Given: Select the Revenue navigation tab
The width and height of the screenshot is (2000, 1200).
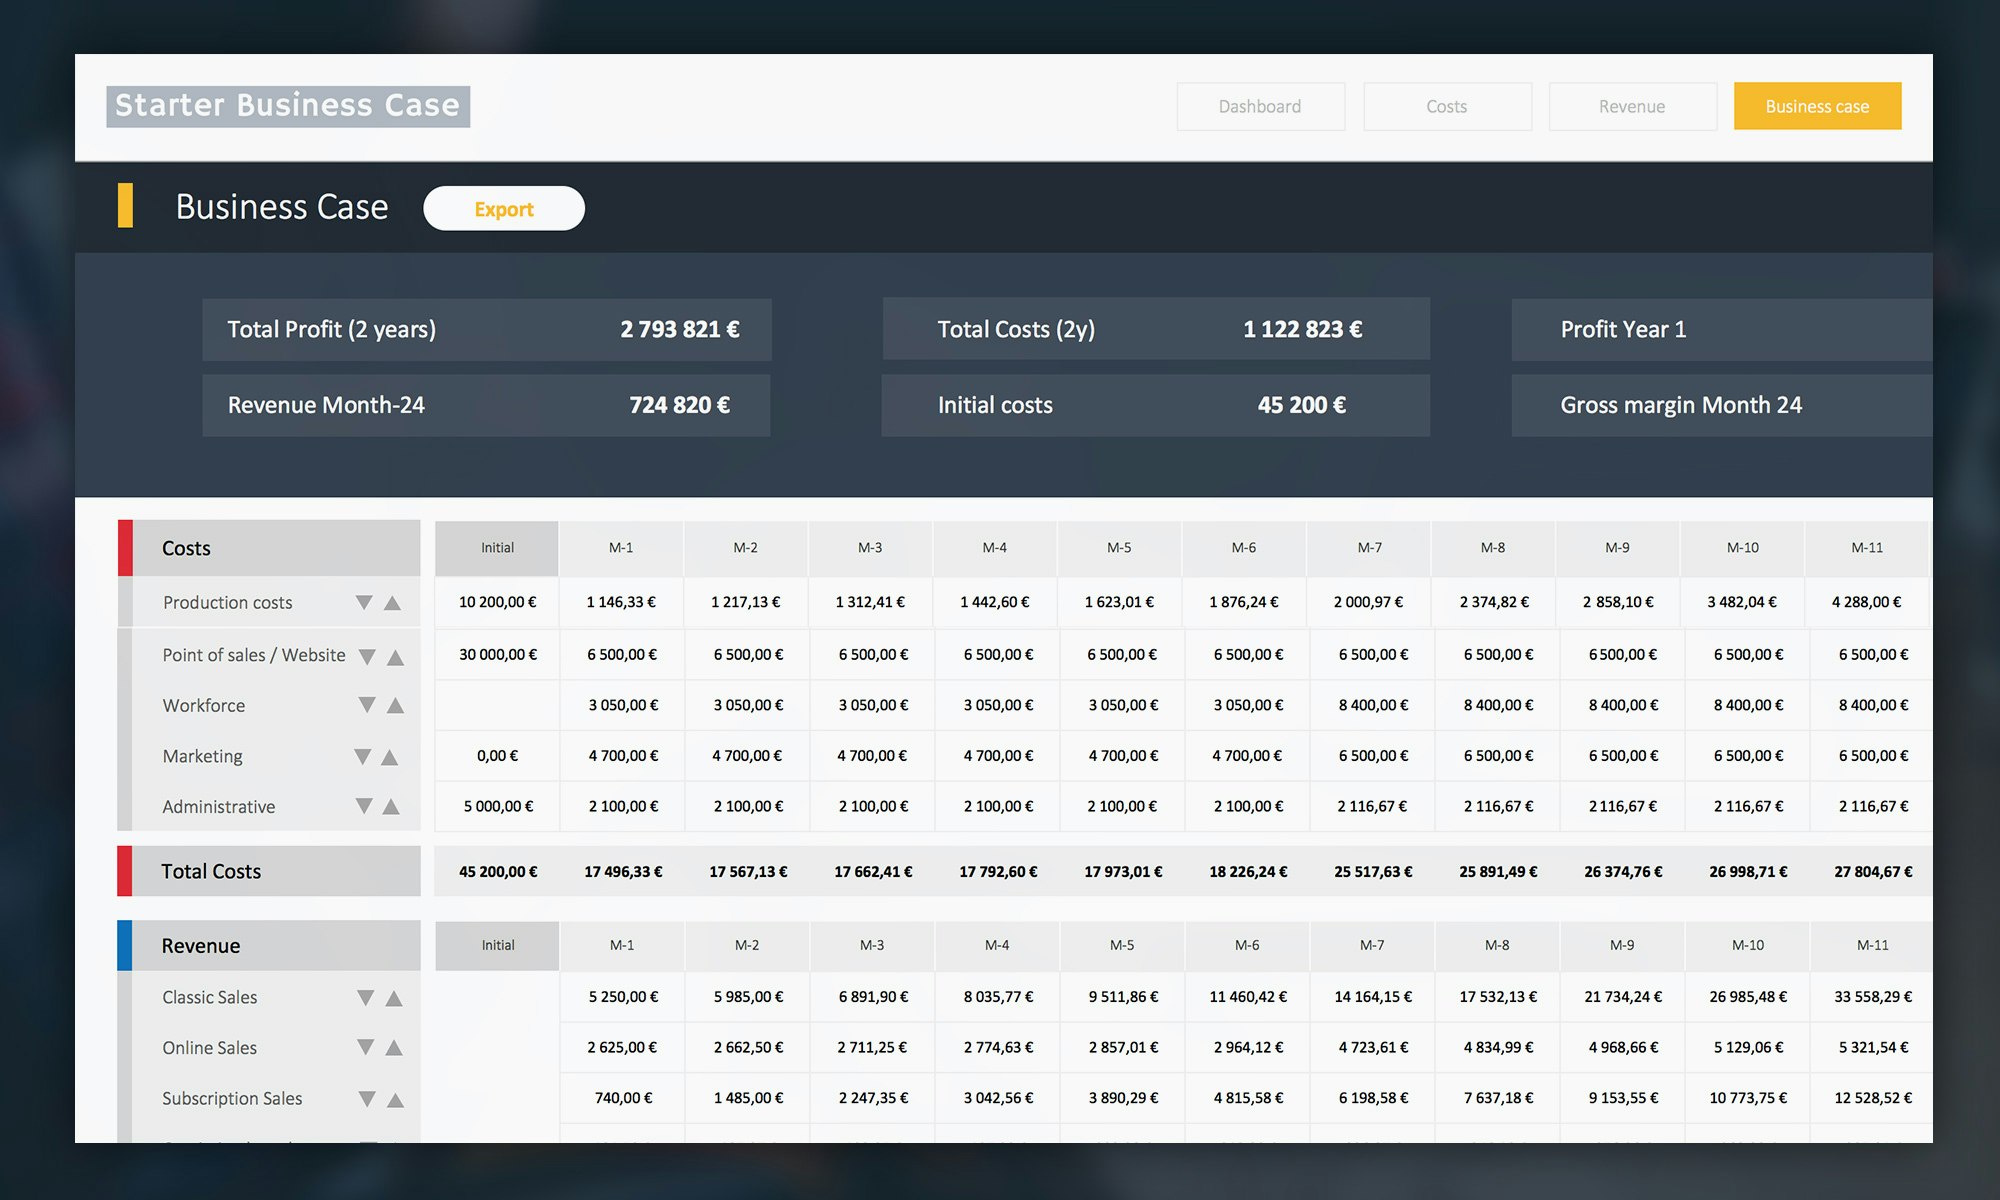Looking at the screenshot, I should tap(1632, 106).
